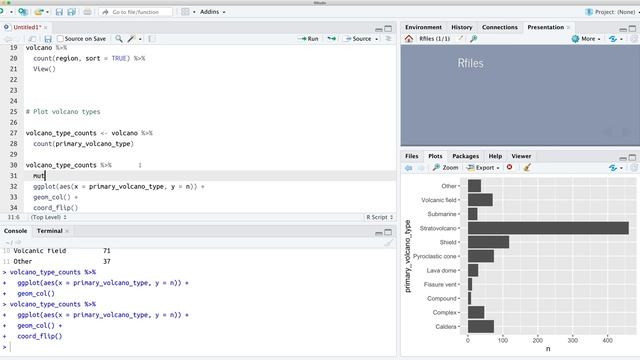The image size is (640, 360).
Task: Click the Source button
Action: pos(358,39)
